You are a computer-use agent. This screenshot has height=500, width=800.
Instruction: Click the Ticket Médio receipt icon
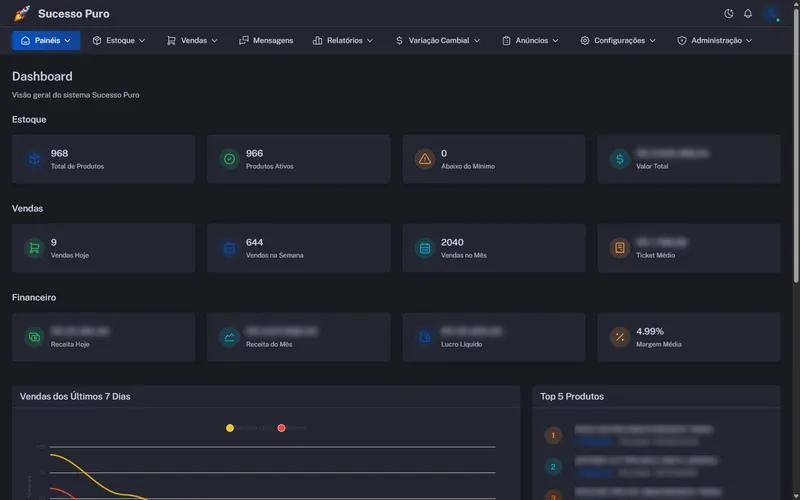pyautogui.click(x=620, y=248)
